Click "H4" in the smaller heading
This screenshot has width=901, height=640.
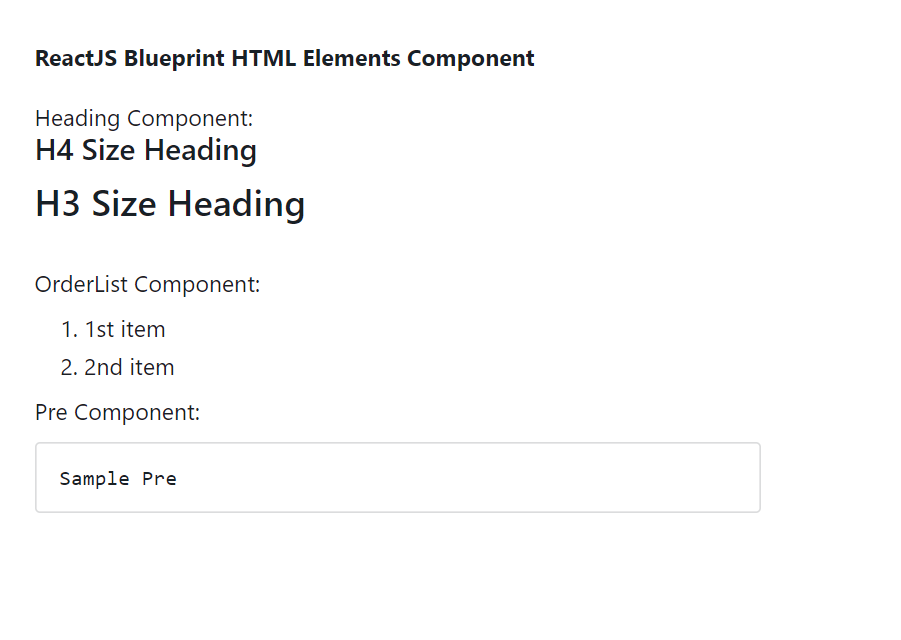click(x=54, y=151)
